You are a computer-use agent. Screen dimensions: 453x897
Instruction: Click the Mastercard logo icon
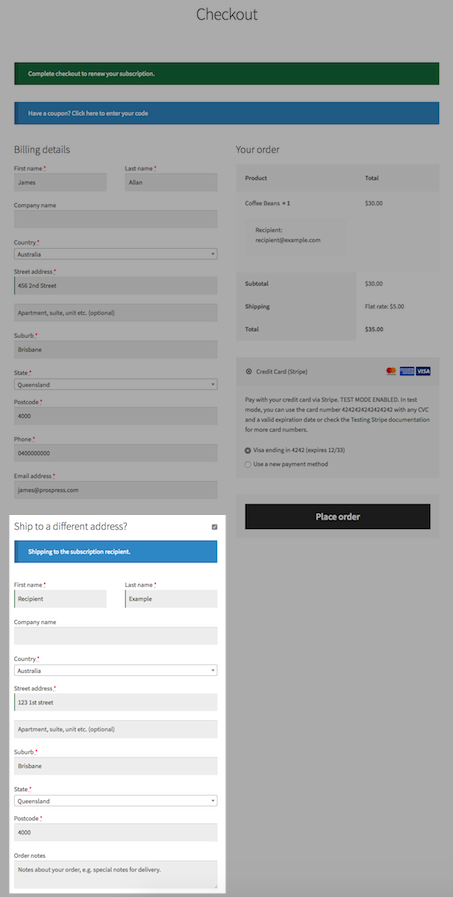tap(391, 371)
